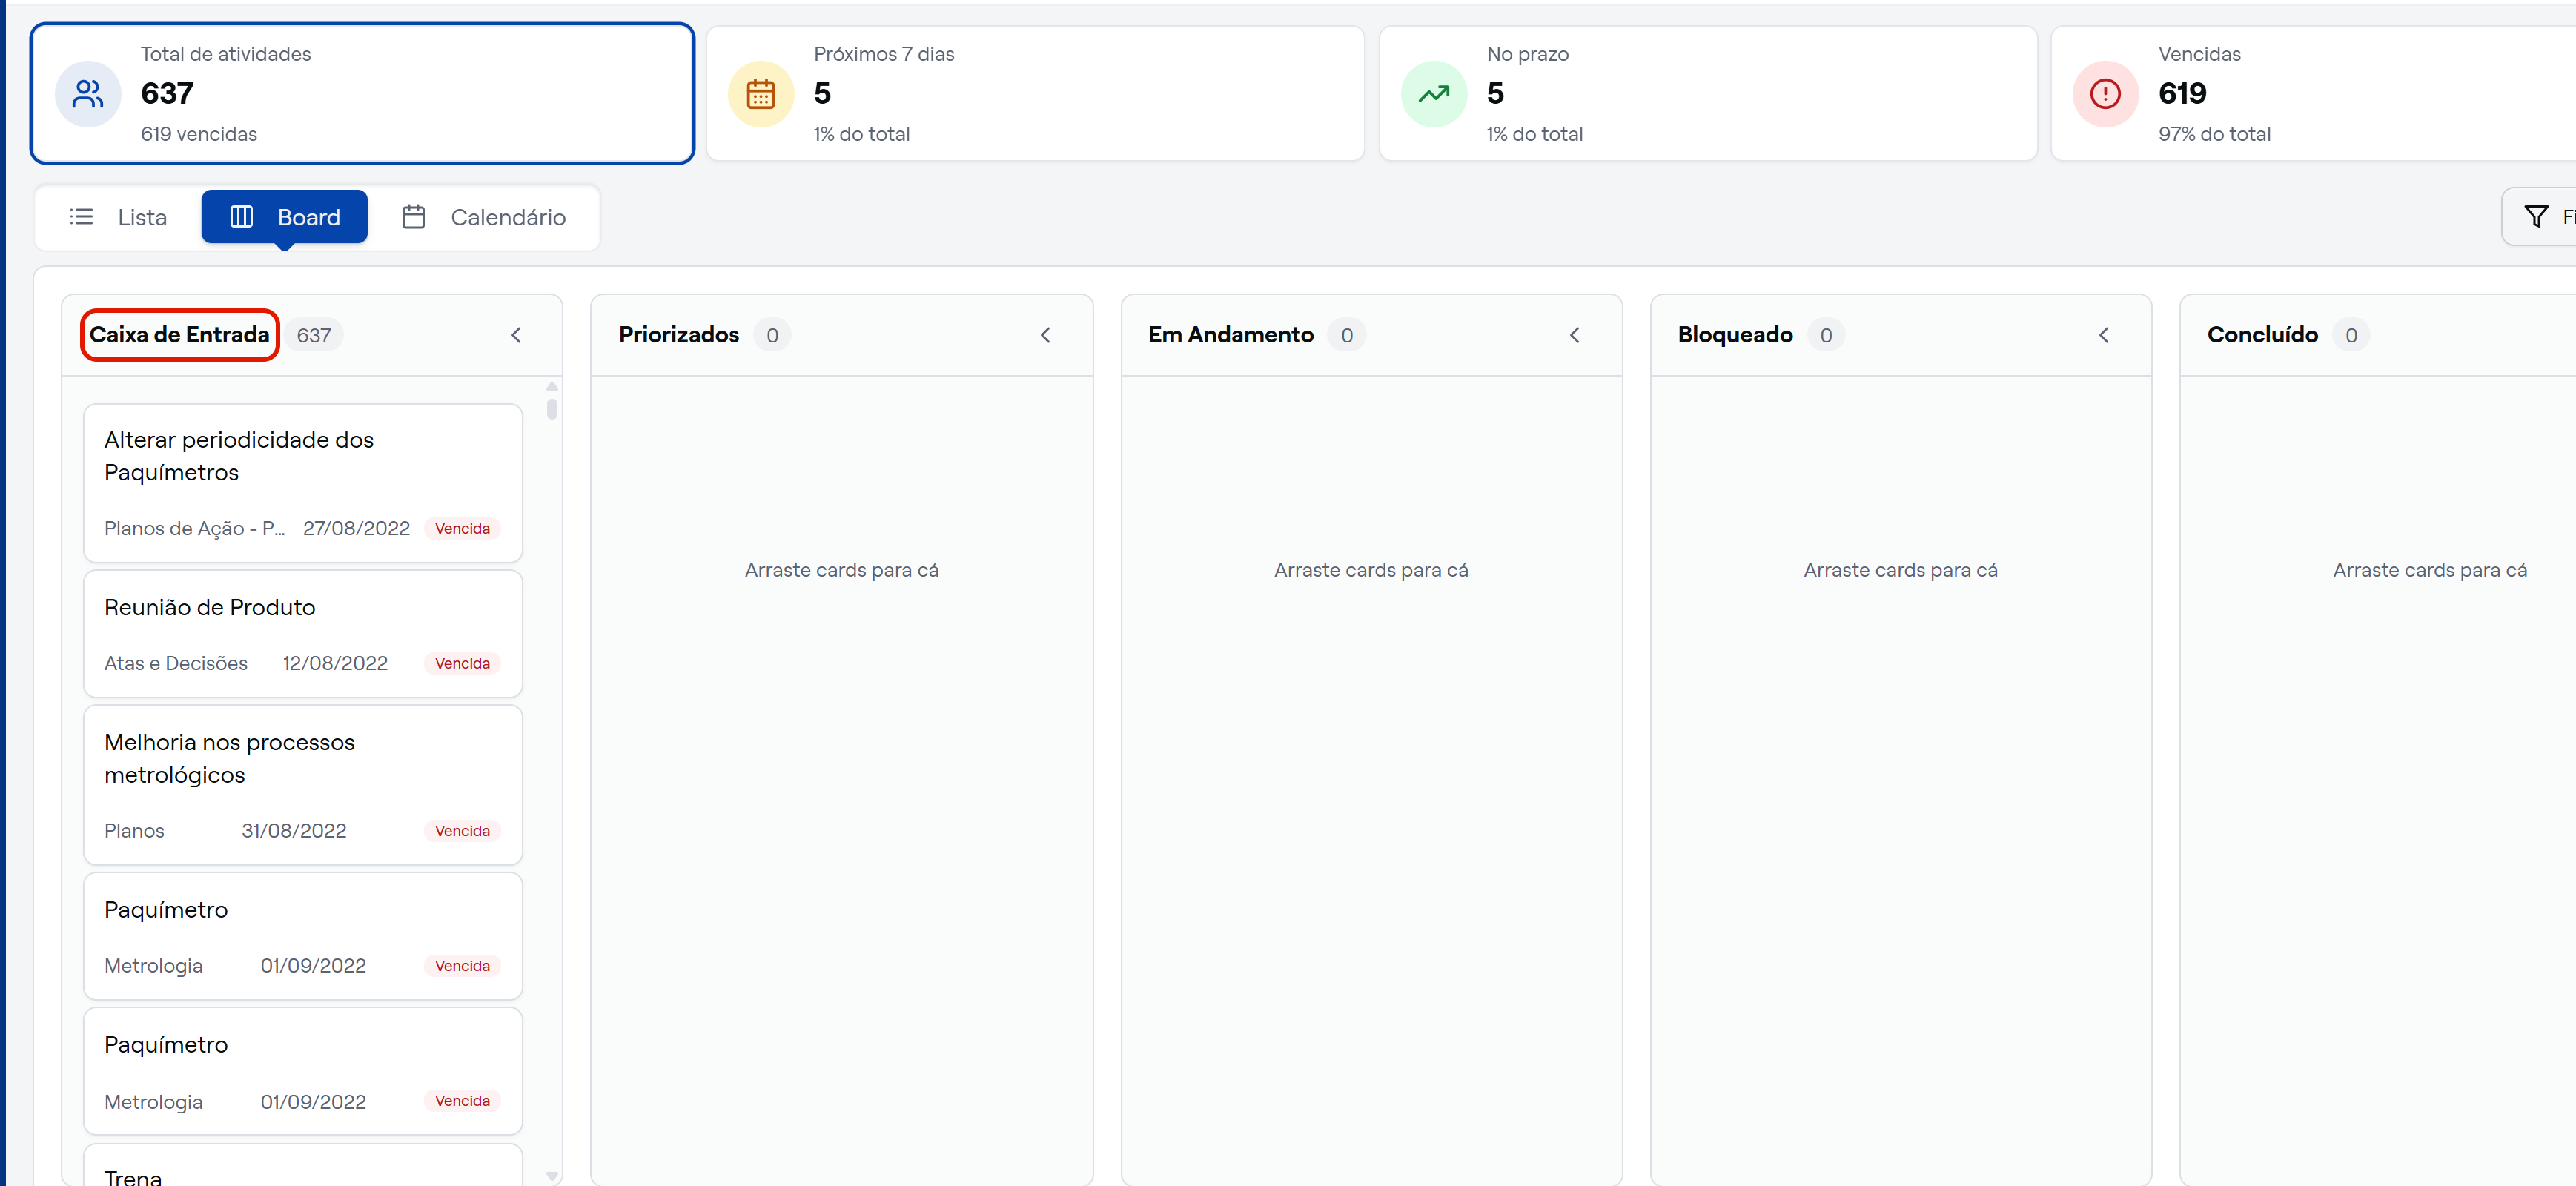Click the list icon beside Lista
The height and width of the screenshot is (1186, 2576).
(82, 216)
